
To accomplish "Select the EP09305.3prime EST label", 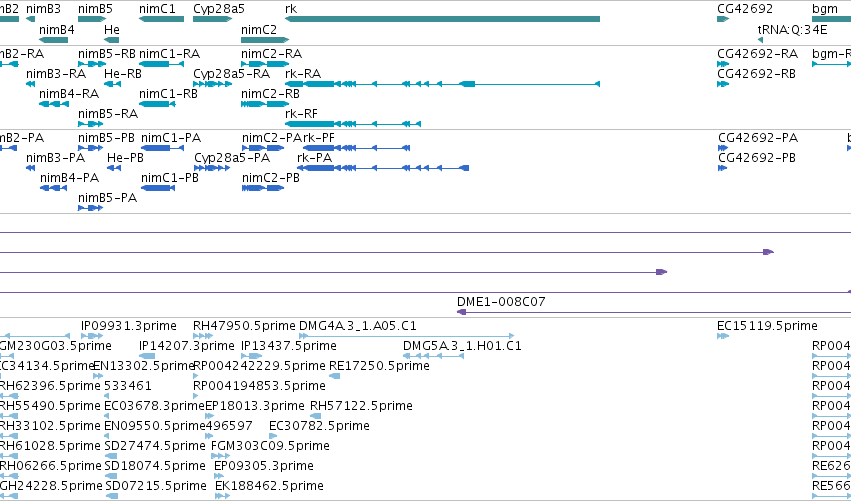I will click(x=264, y=466).
